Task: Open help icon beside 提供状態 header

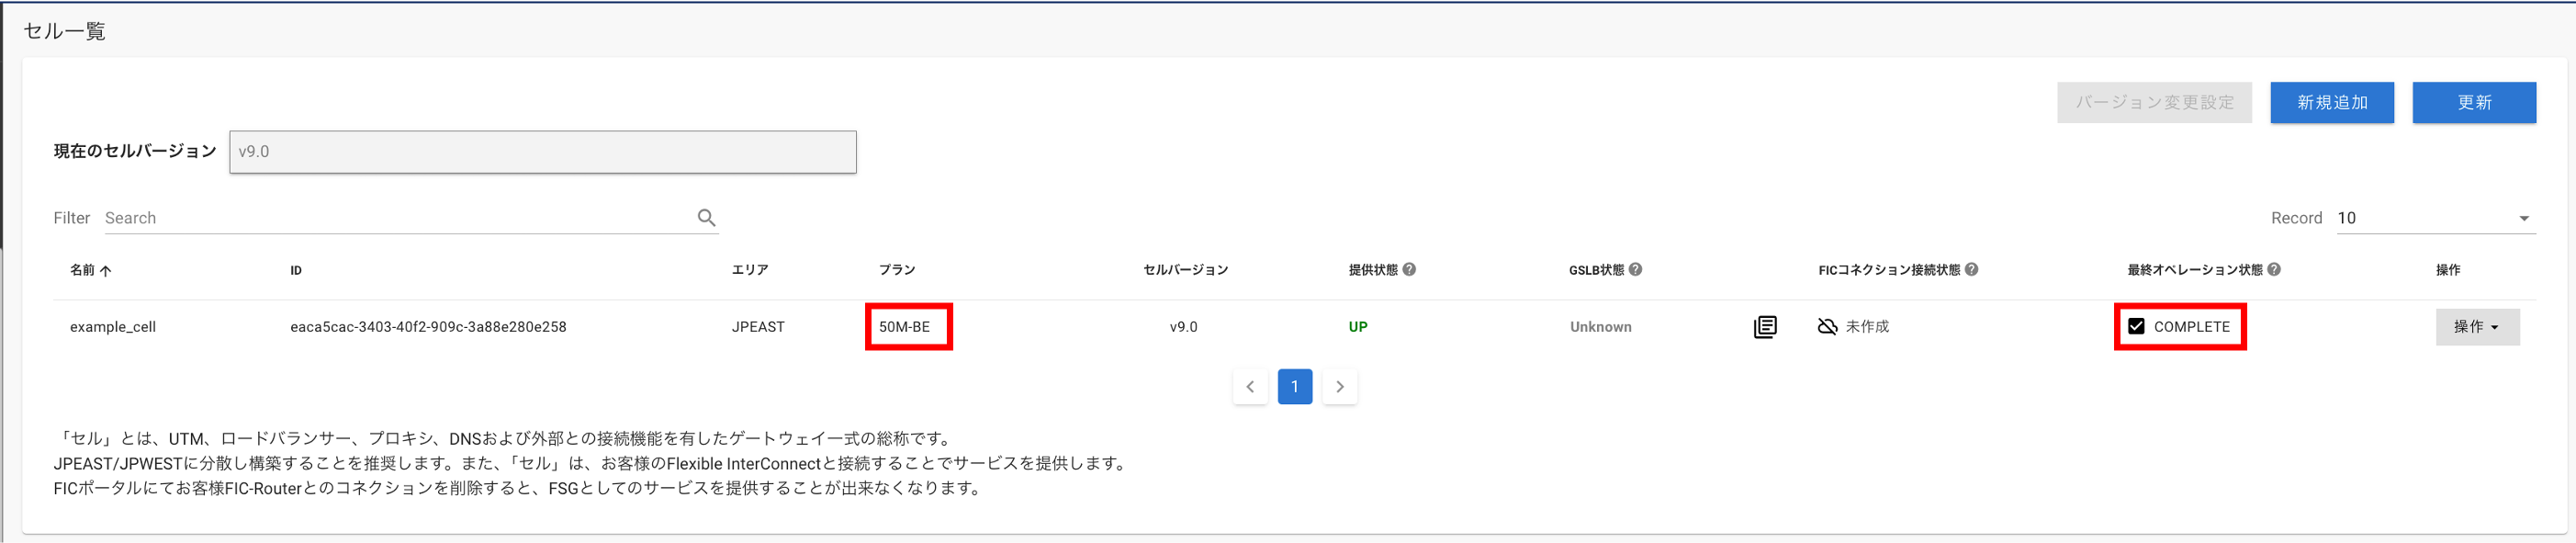Action: coord(1409,269)
